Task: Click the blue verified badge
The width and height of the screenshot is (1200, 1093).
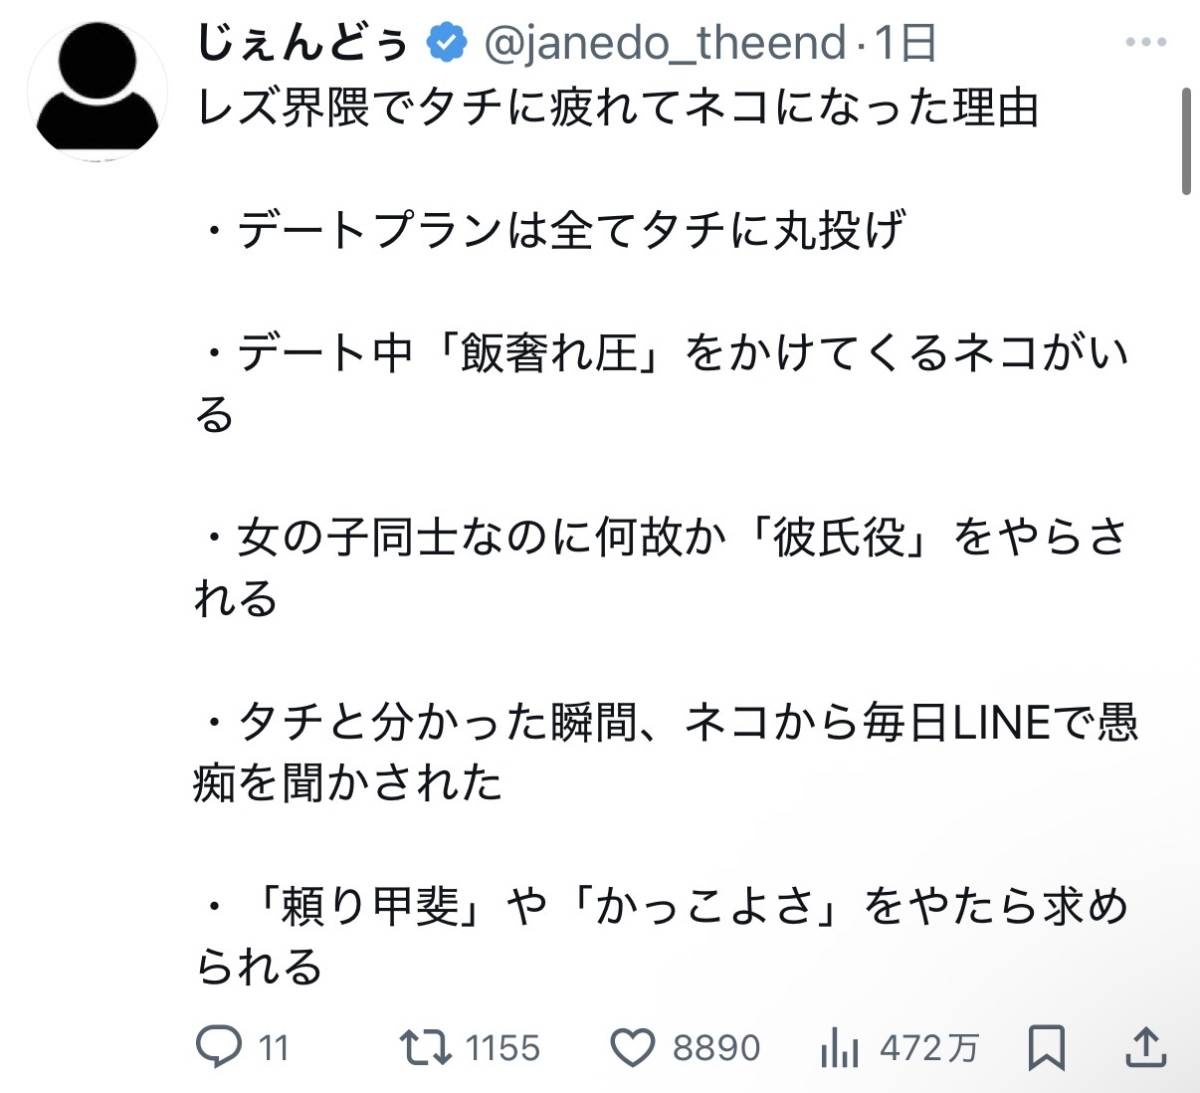Action: click(x=447, y=43)
